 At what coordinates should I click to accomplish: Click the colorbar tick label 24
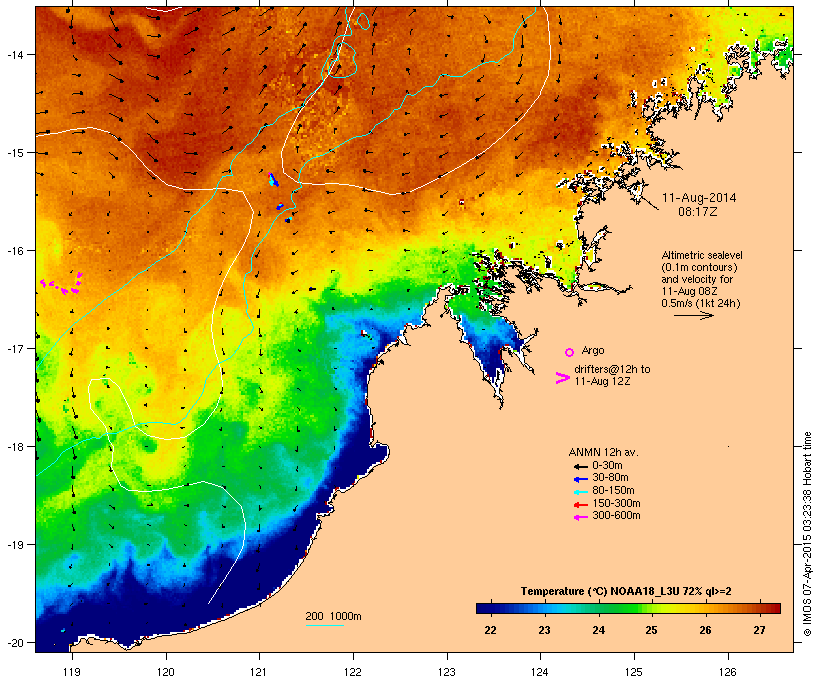[598, 630]
